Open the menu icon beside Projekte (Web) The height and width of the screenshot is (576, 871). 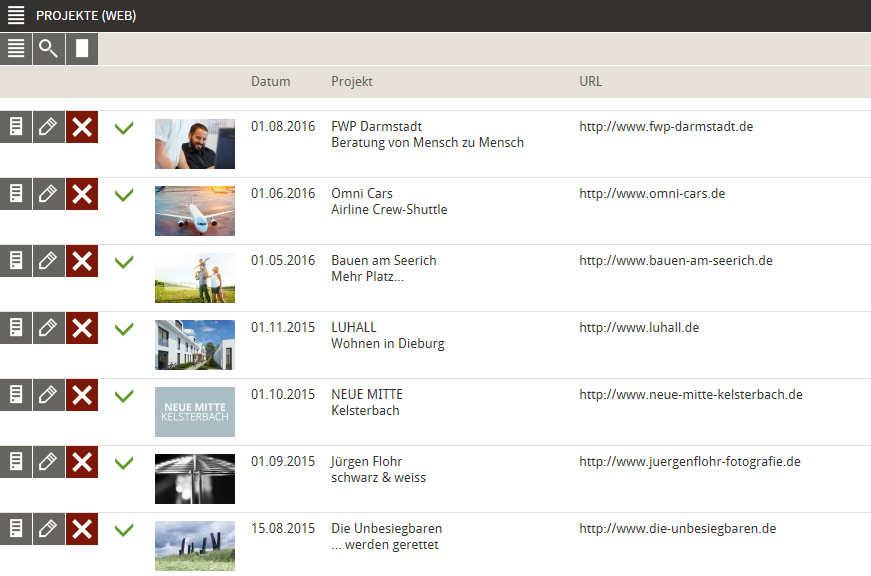[x=16, y=15]
